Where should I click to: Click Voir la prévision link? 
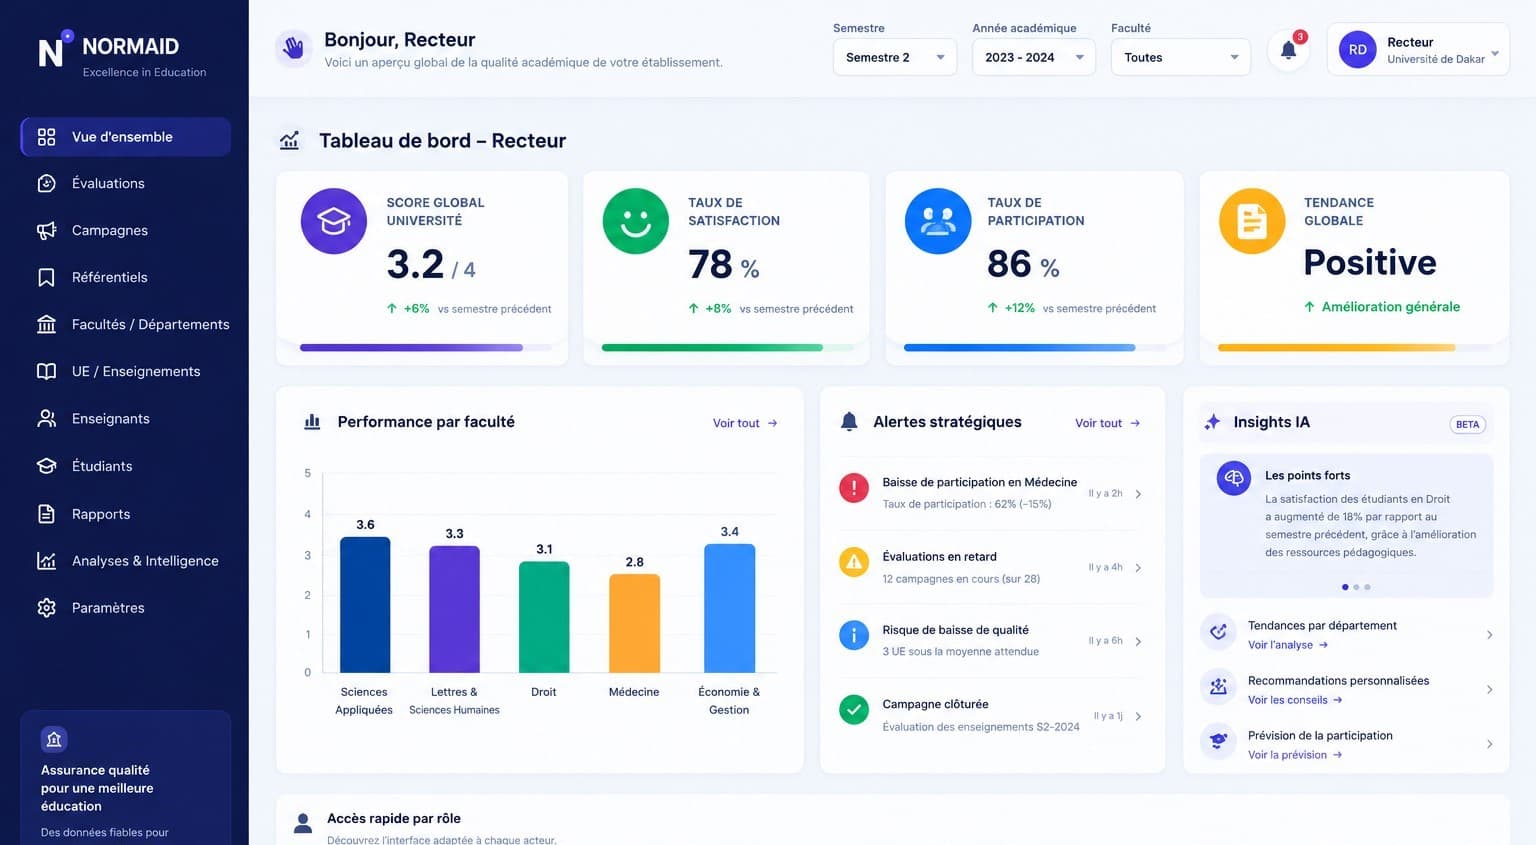click(x=1295, y=755)
